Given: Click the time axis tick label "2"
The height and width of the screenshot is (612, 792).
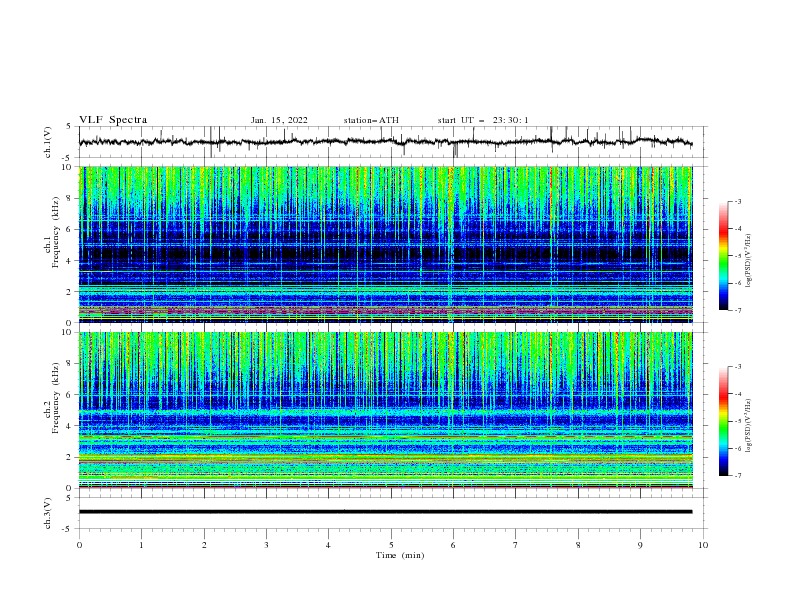Looking at the screenshot, I should coord(204,545).
